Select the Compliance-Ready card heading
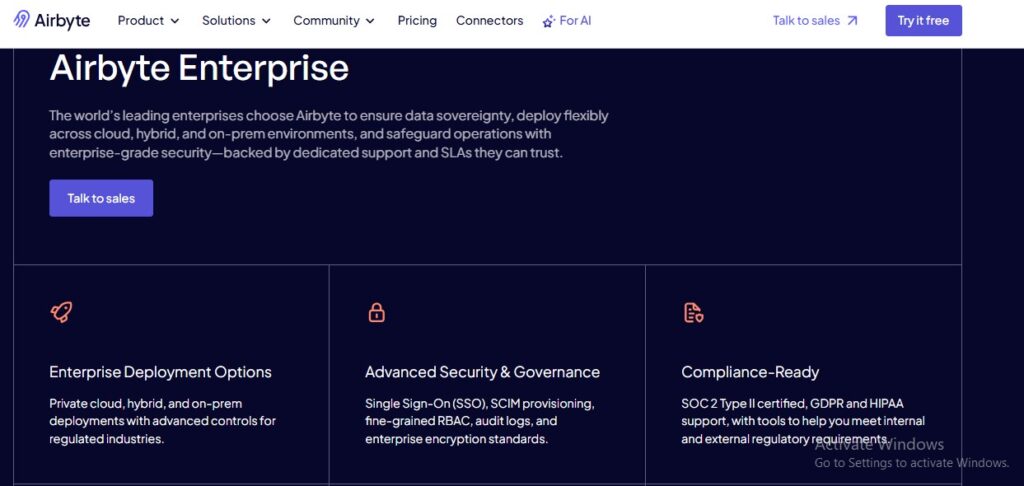The image size is (1024, 486). [750, 372]
